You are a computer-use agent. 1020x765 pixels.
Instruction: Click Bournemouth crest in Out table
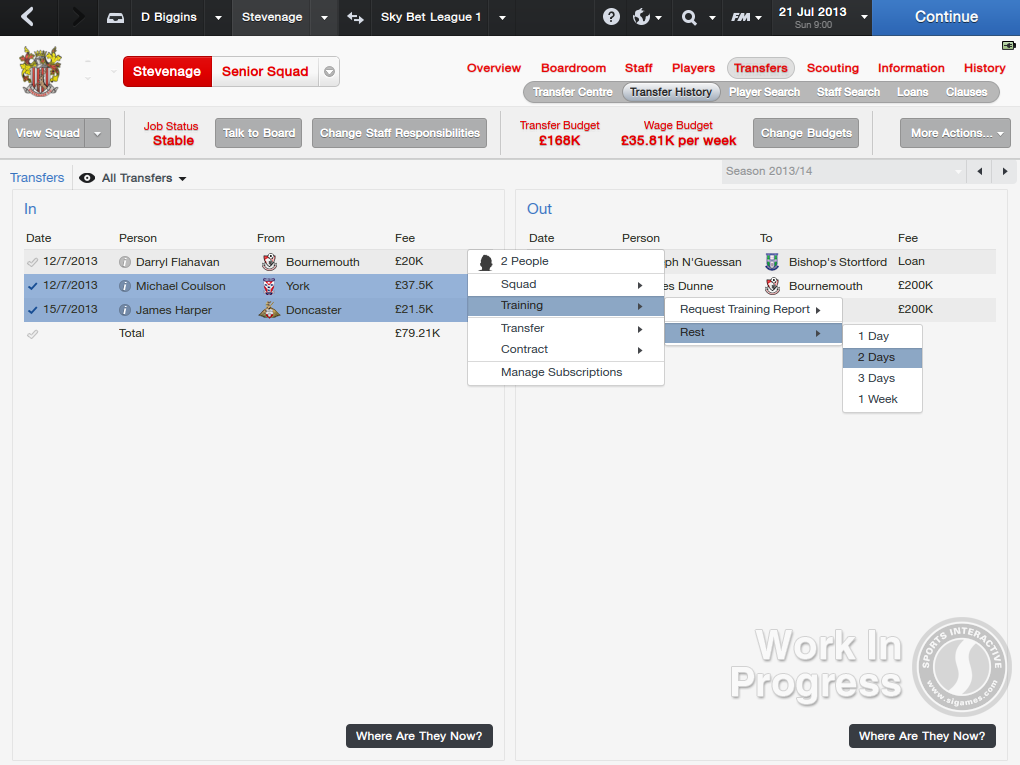coord(772,286)
